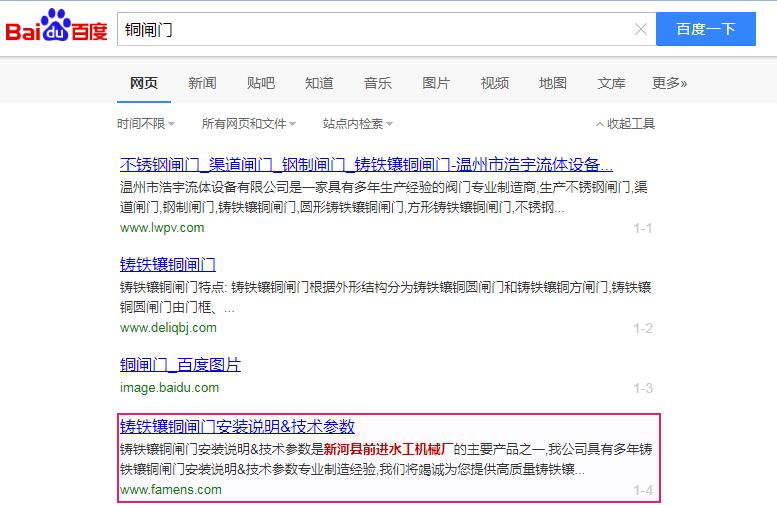Open the 视频 tab
Viewport: 777px width, 505px height.
coord(494,83)
